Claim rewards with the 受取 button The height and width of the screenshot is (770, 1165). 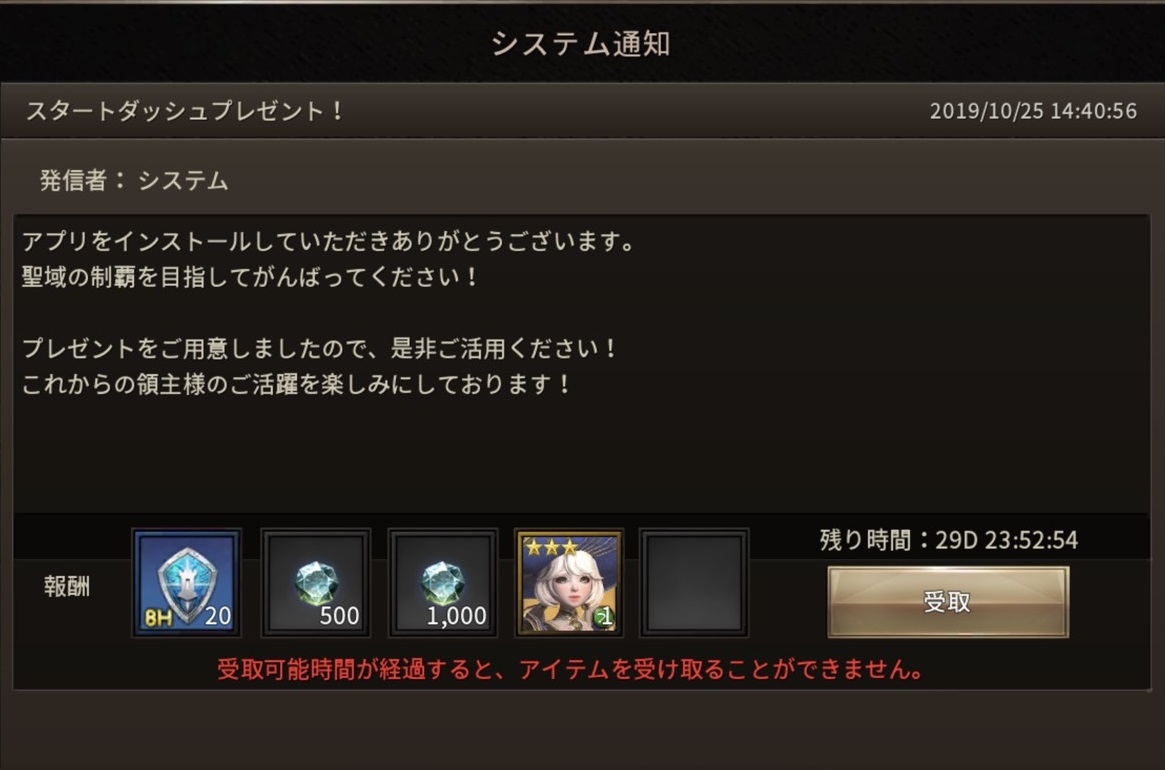948,602
